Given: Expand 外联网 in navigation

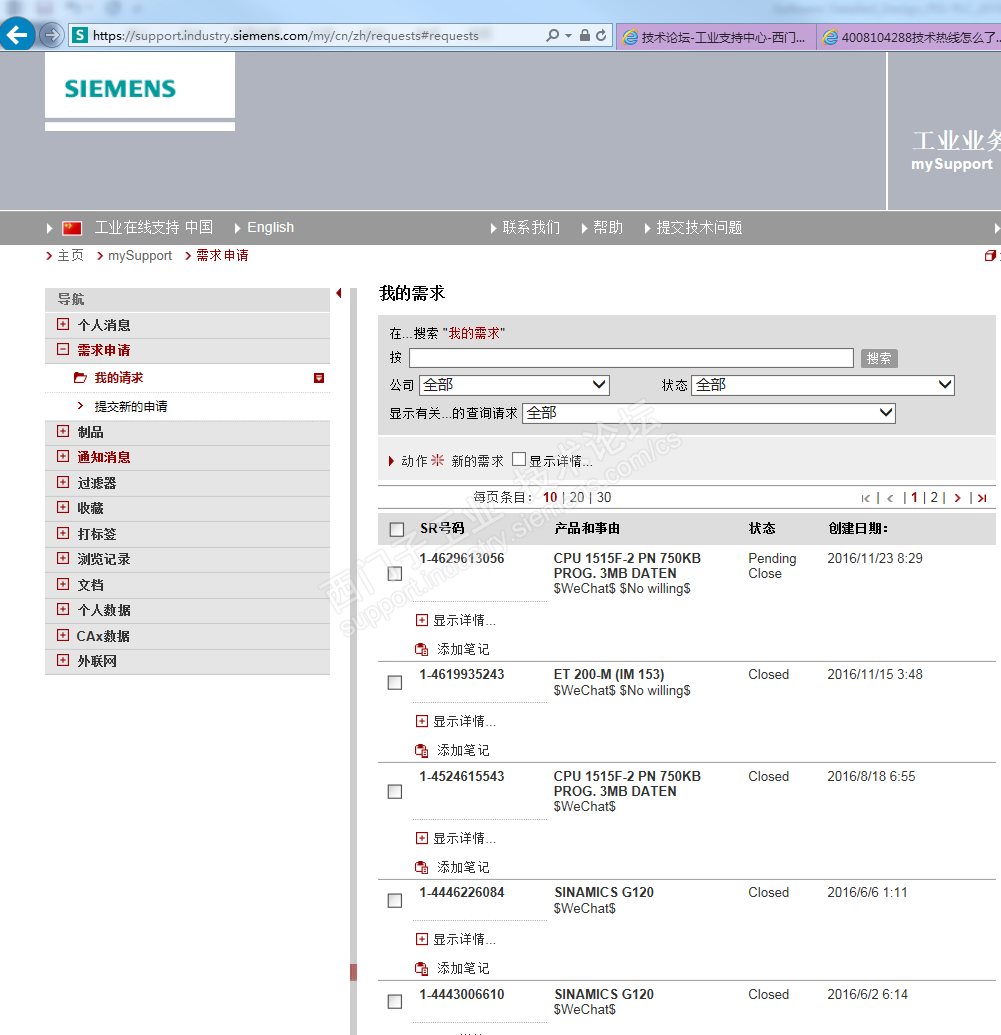Looking at the screenshot, I should click(63, 660).
